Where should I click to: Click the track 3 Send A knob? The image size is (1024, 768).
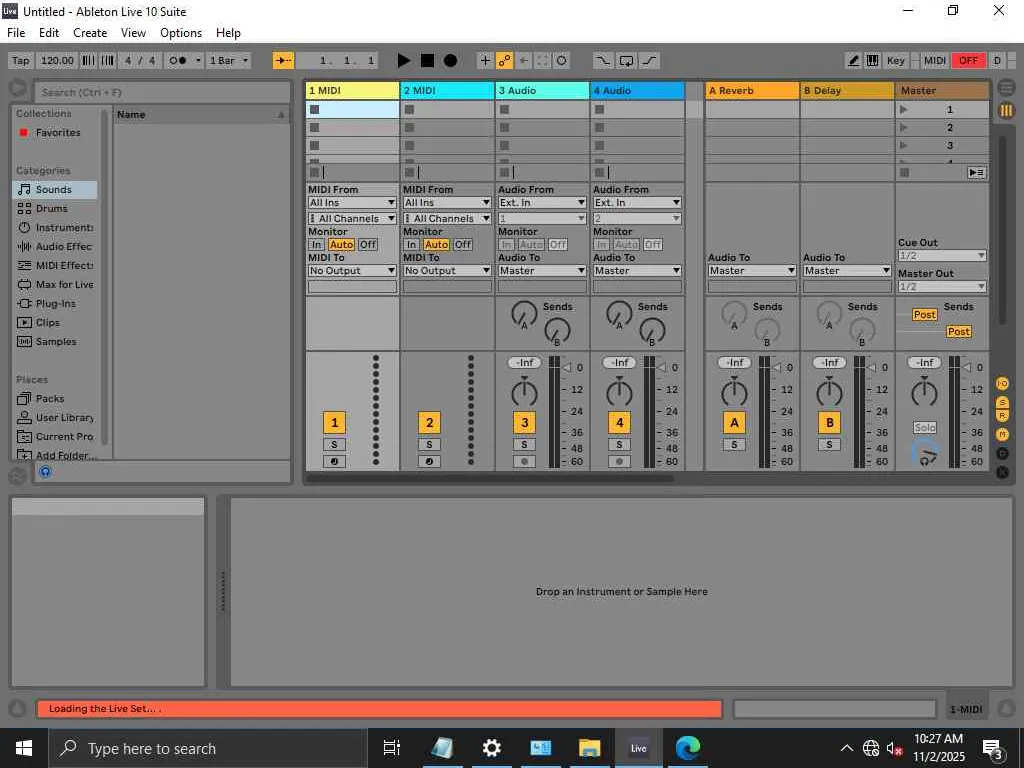pos(524,315)
